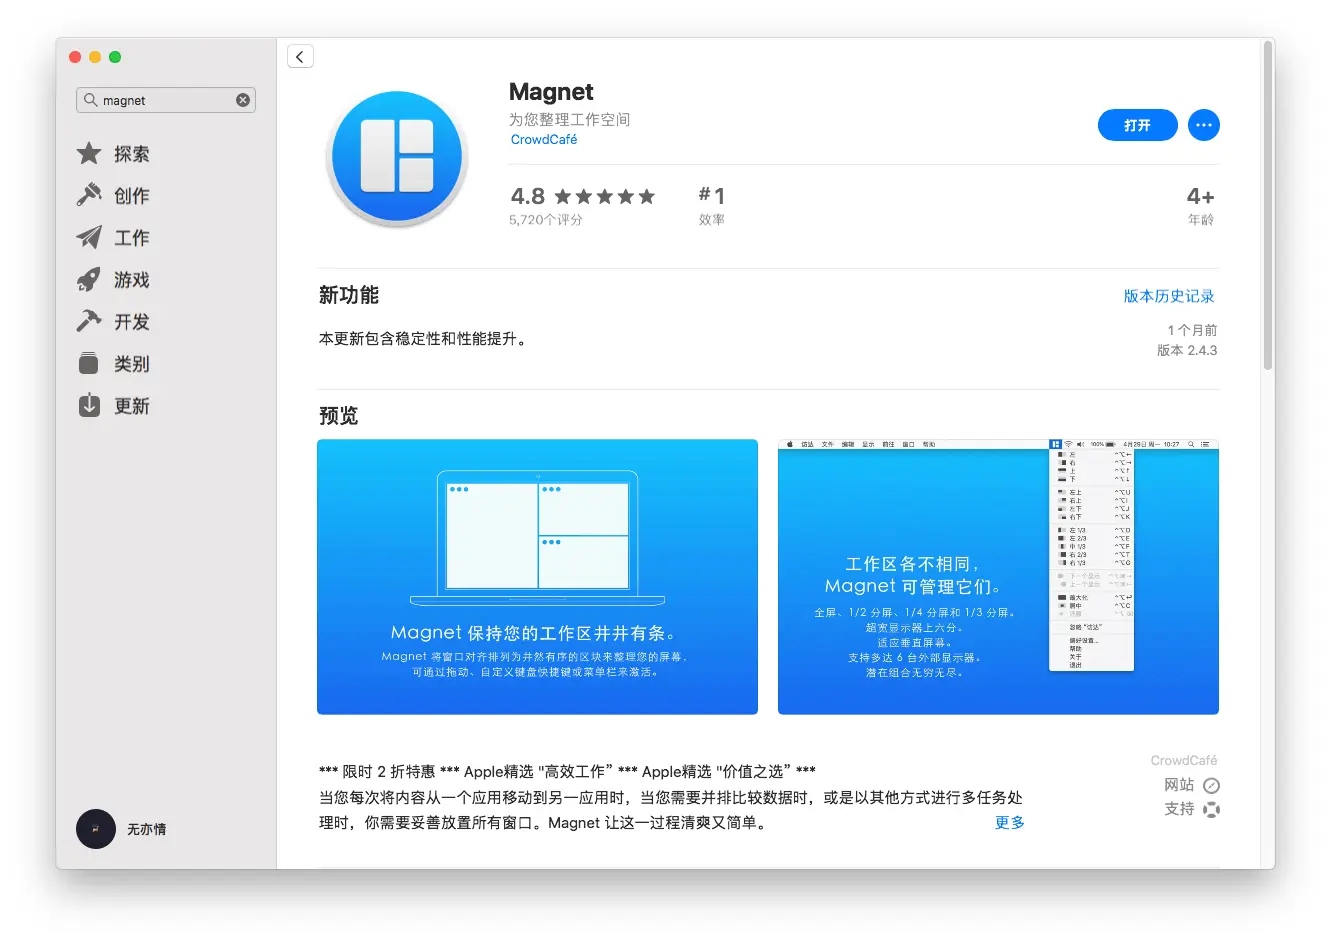This screenshot has width=1331, height=943.
Task: Expand description with 更多 link
Action: coord(1009,822)
